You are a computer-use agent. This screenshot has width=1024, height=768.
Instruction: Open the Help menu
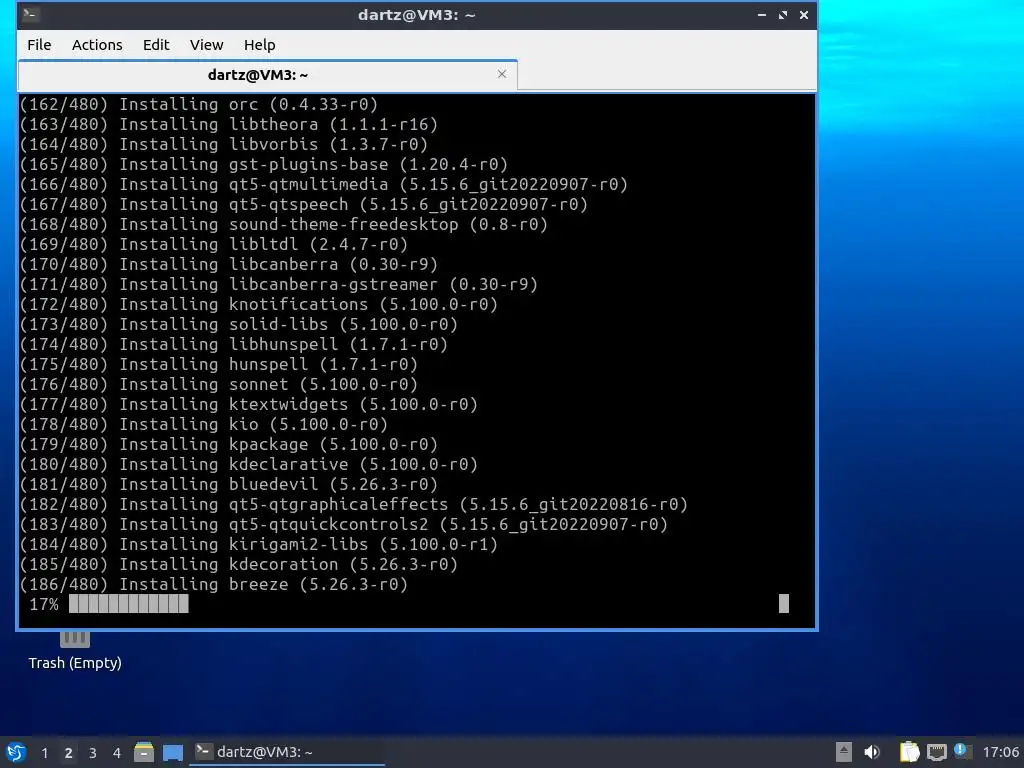[259, 45]
